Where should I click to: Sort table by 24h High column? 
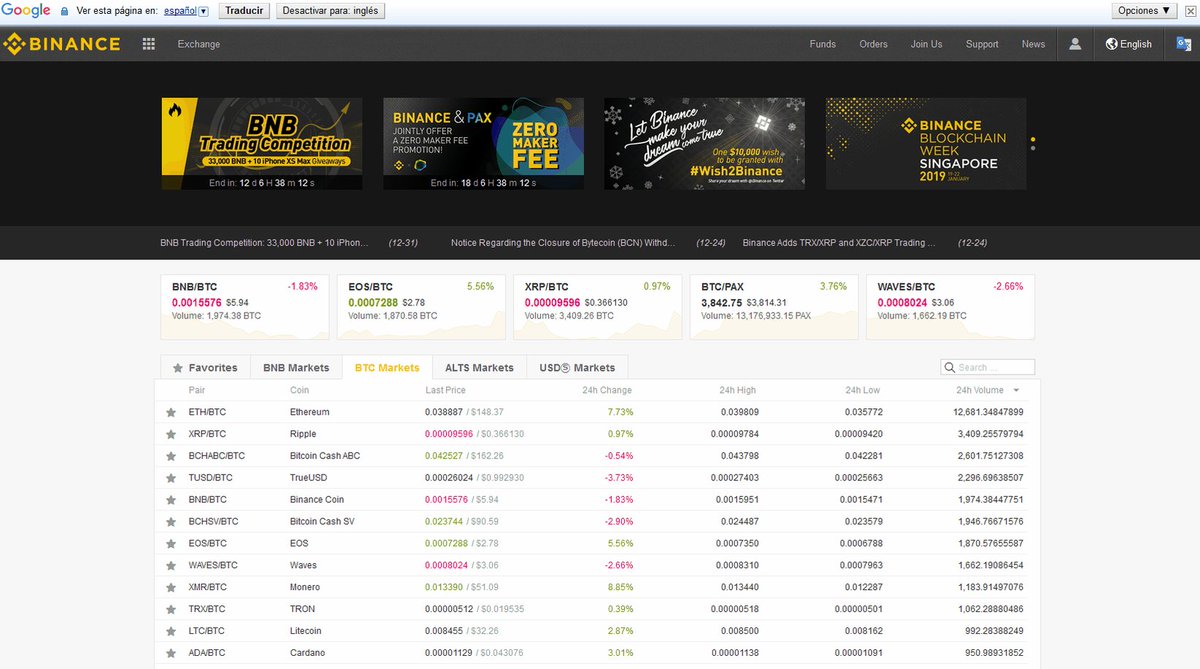[x=738, y=390]
